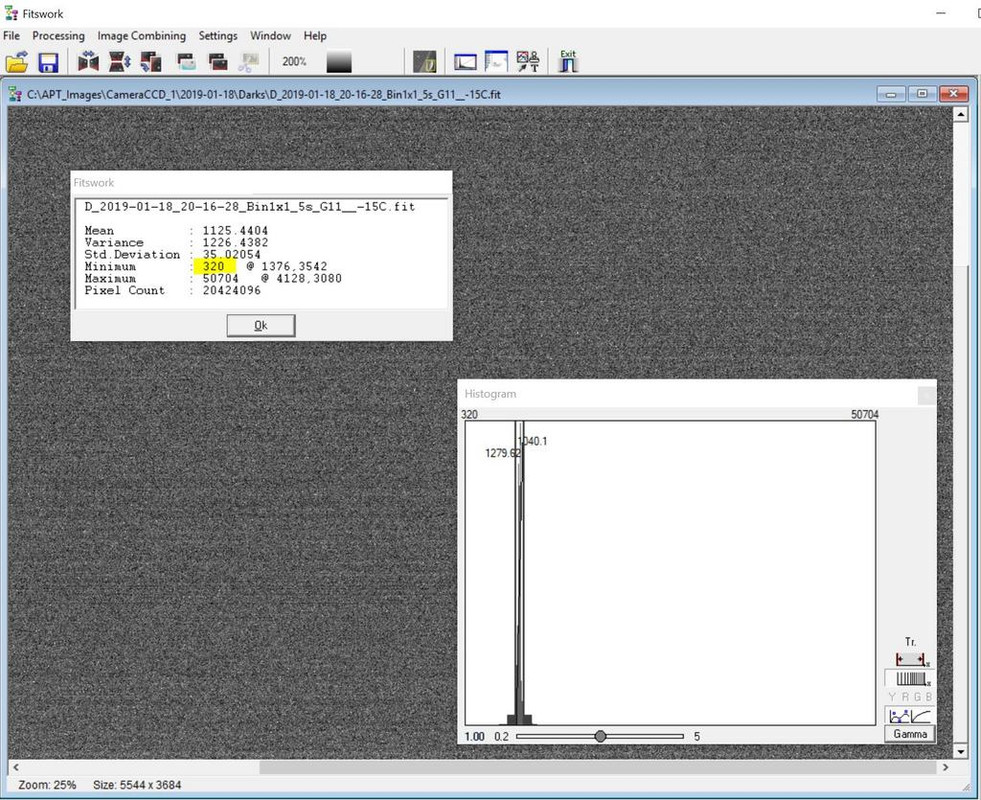
Task: Click the horizontal scrollbar left arrow
Action: tap(16, 767)
